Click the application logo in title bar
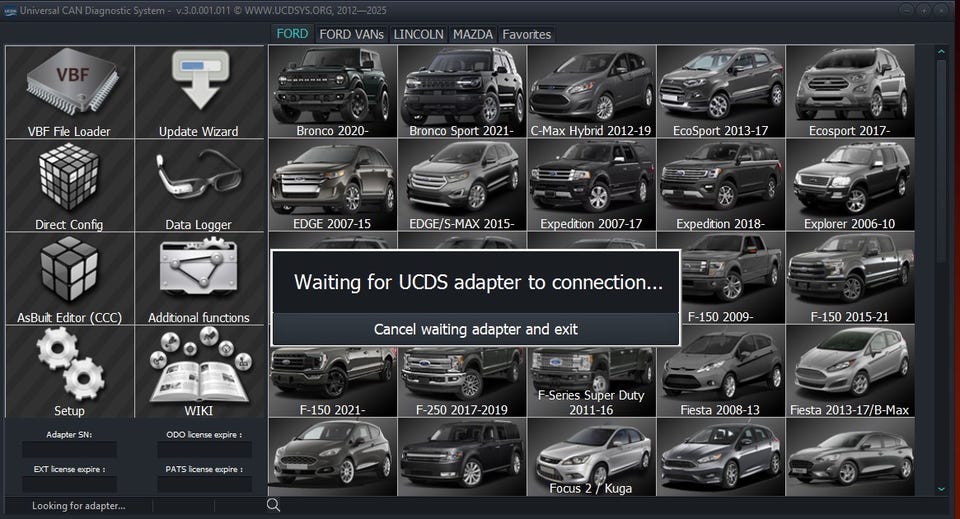 tap(10, 10)
